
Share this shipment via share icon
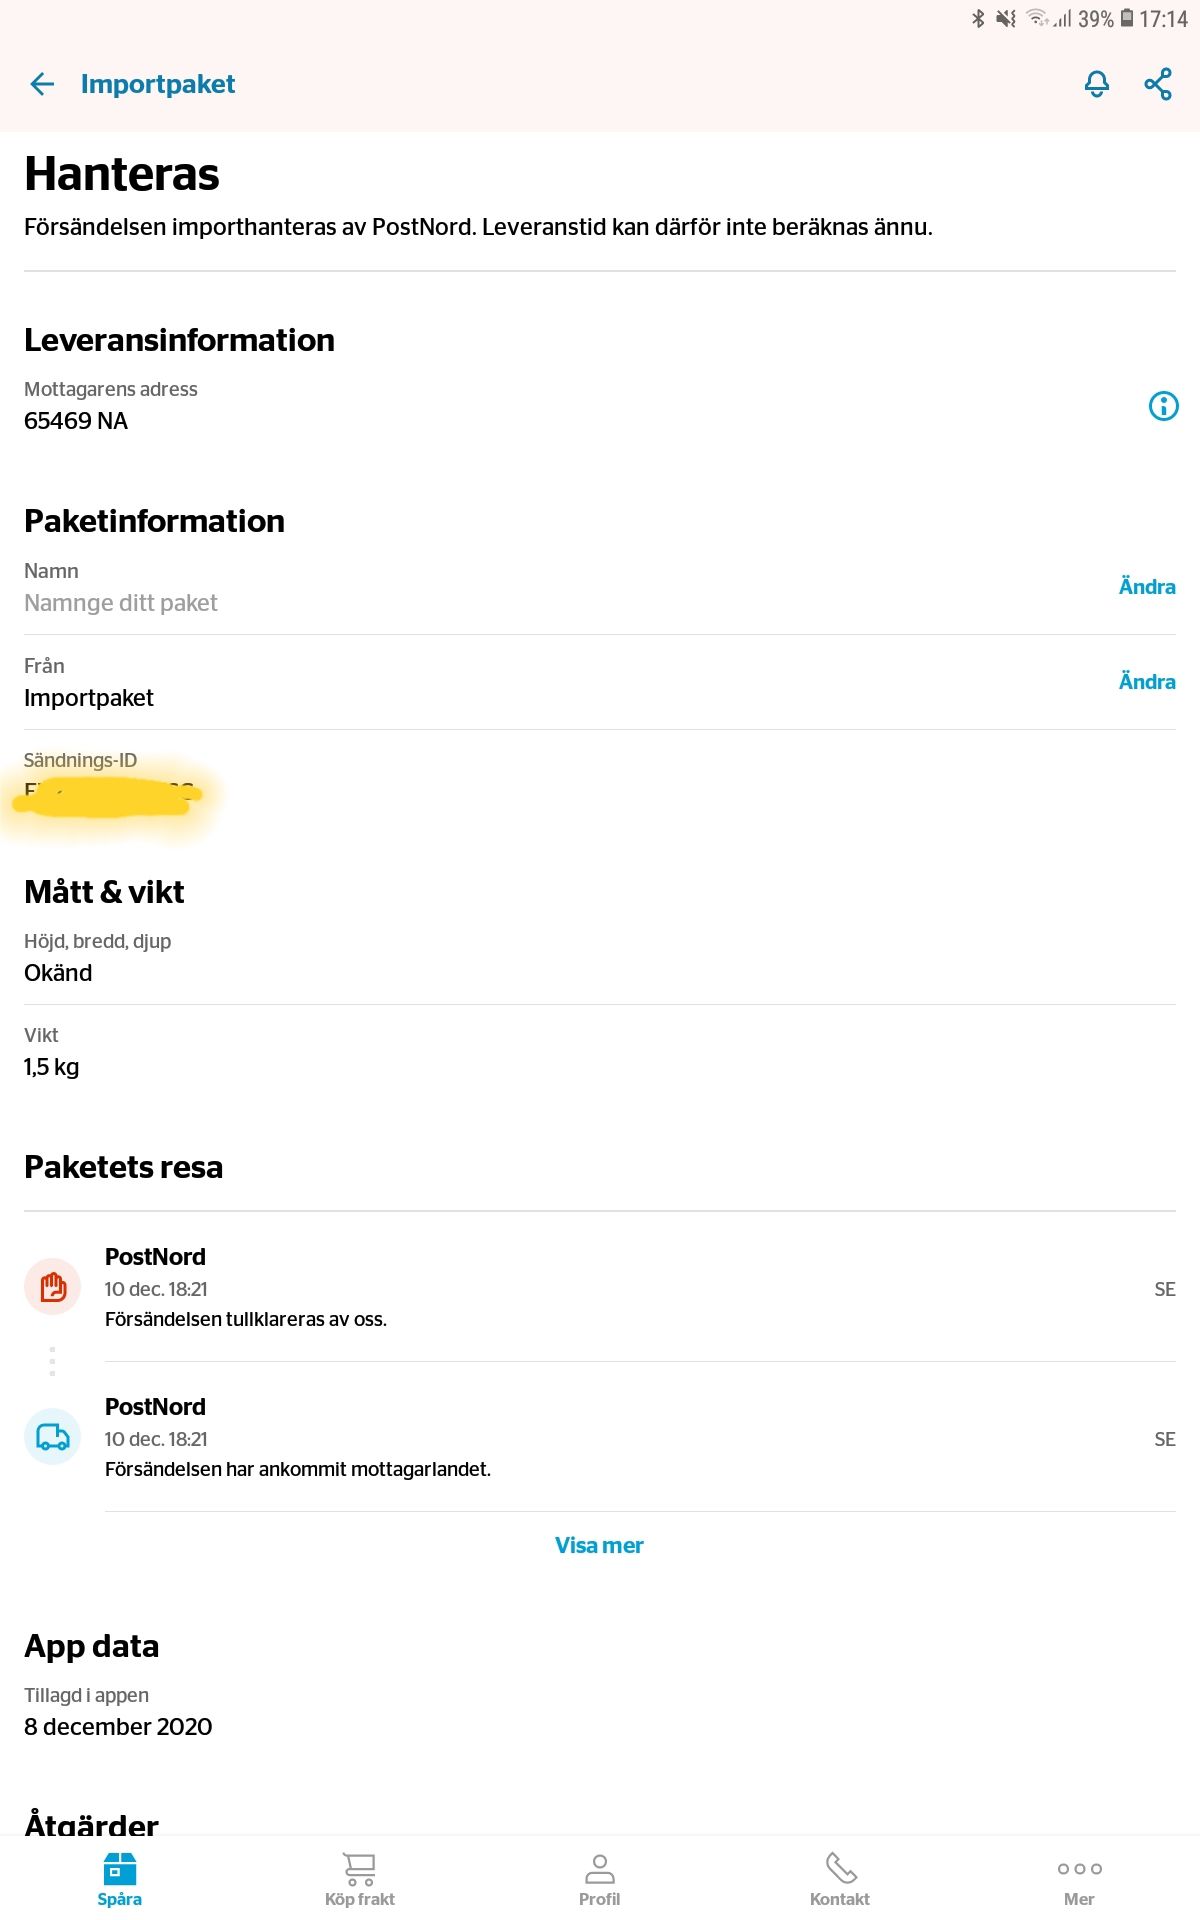(x=1158, y=84)
